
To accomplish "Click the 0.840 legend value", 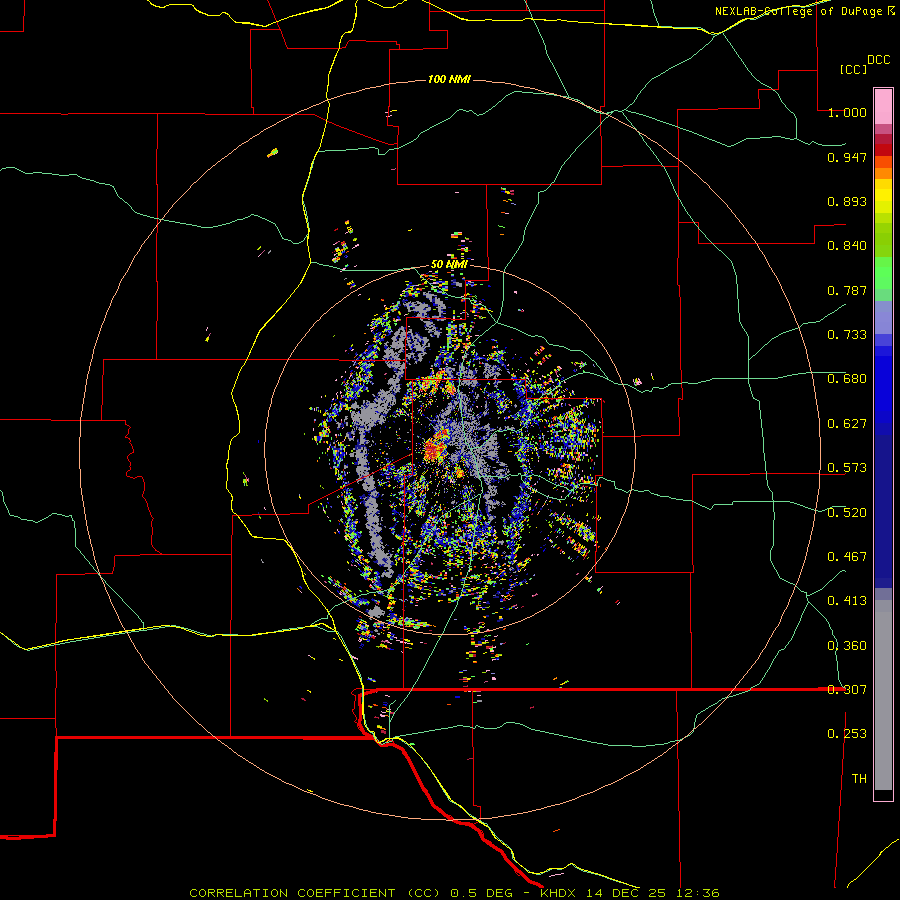I will [x=847, y=246].
